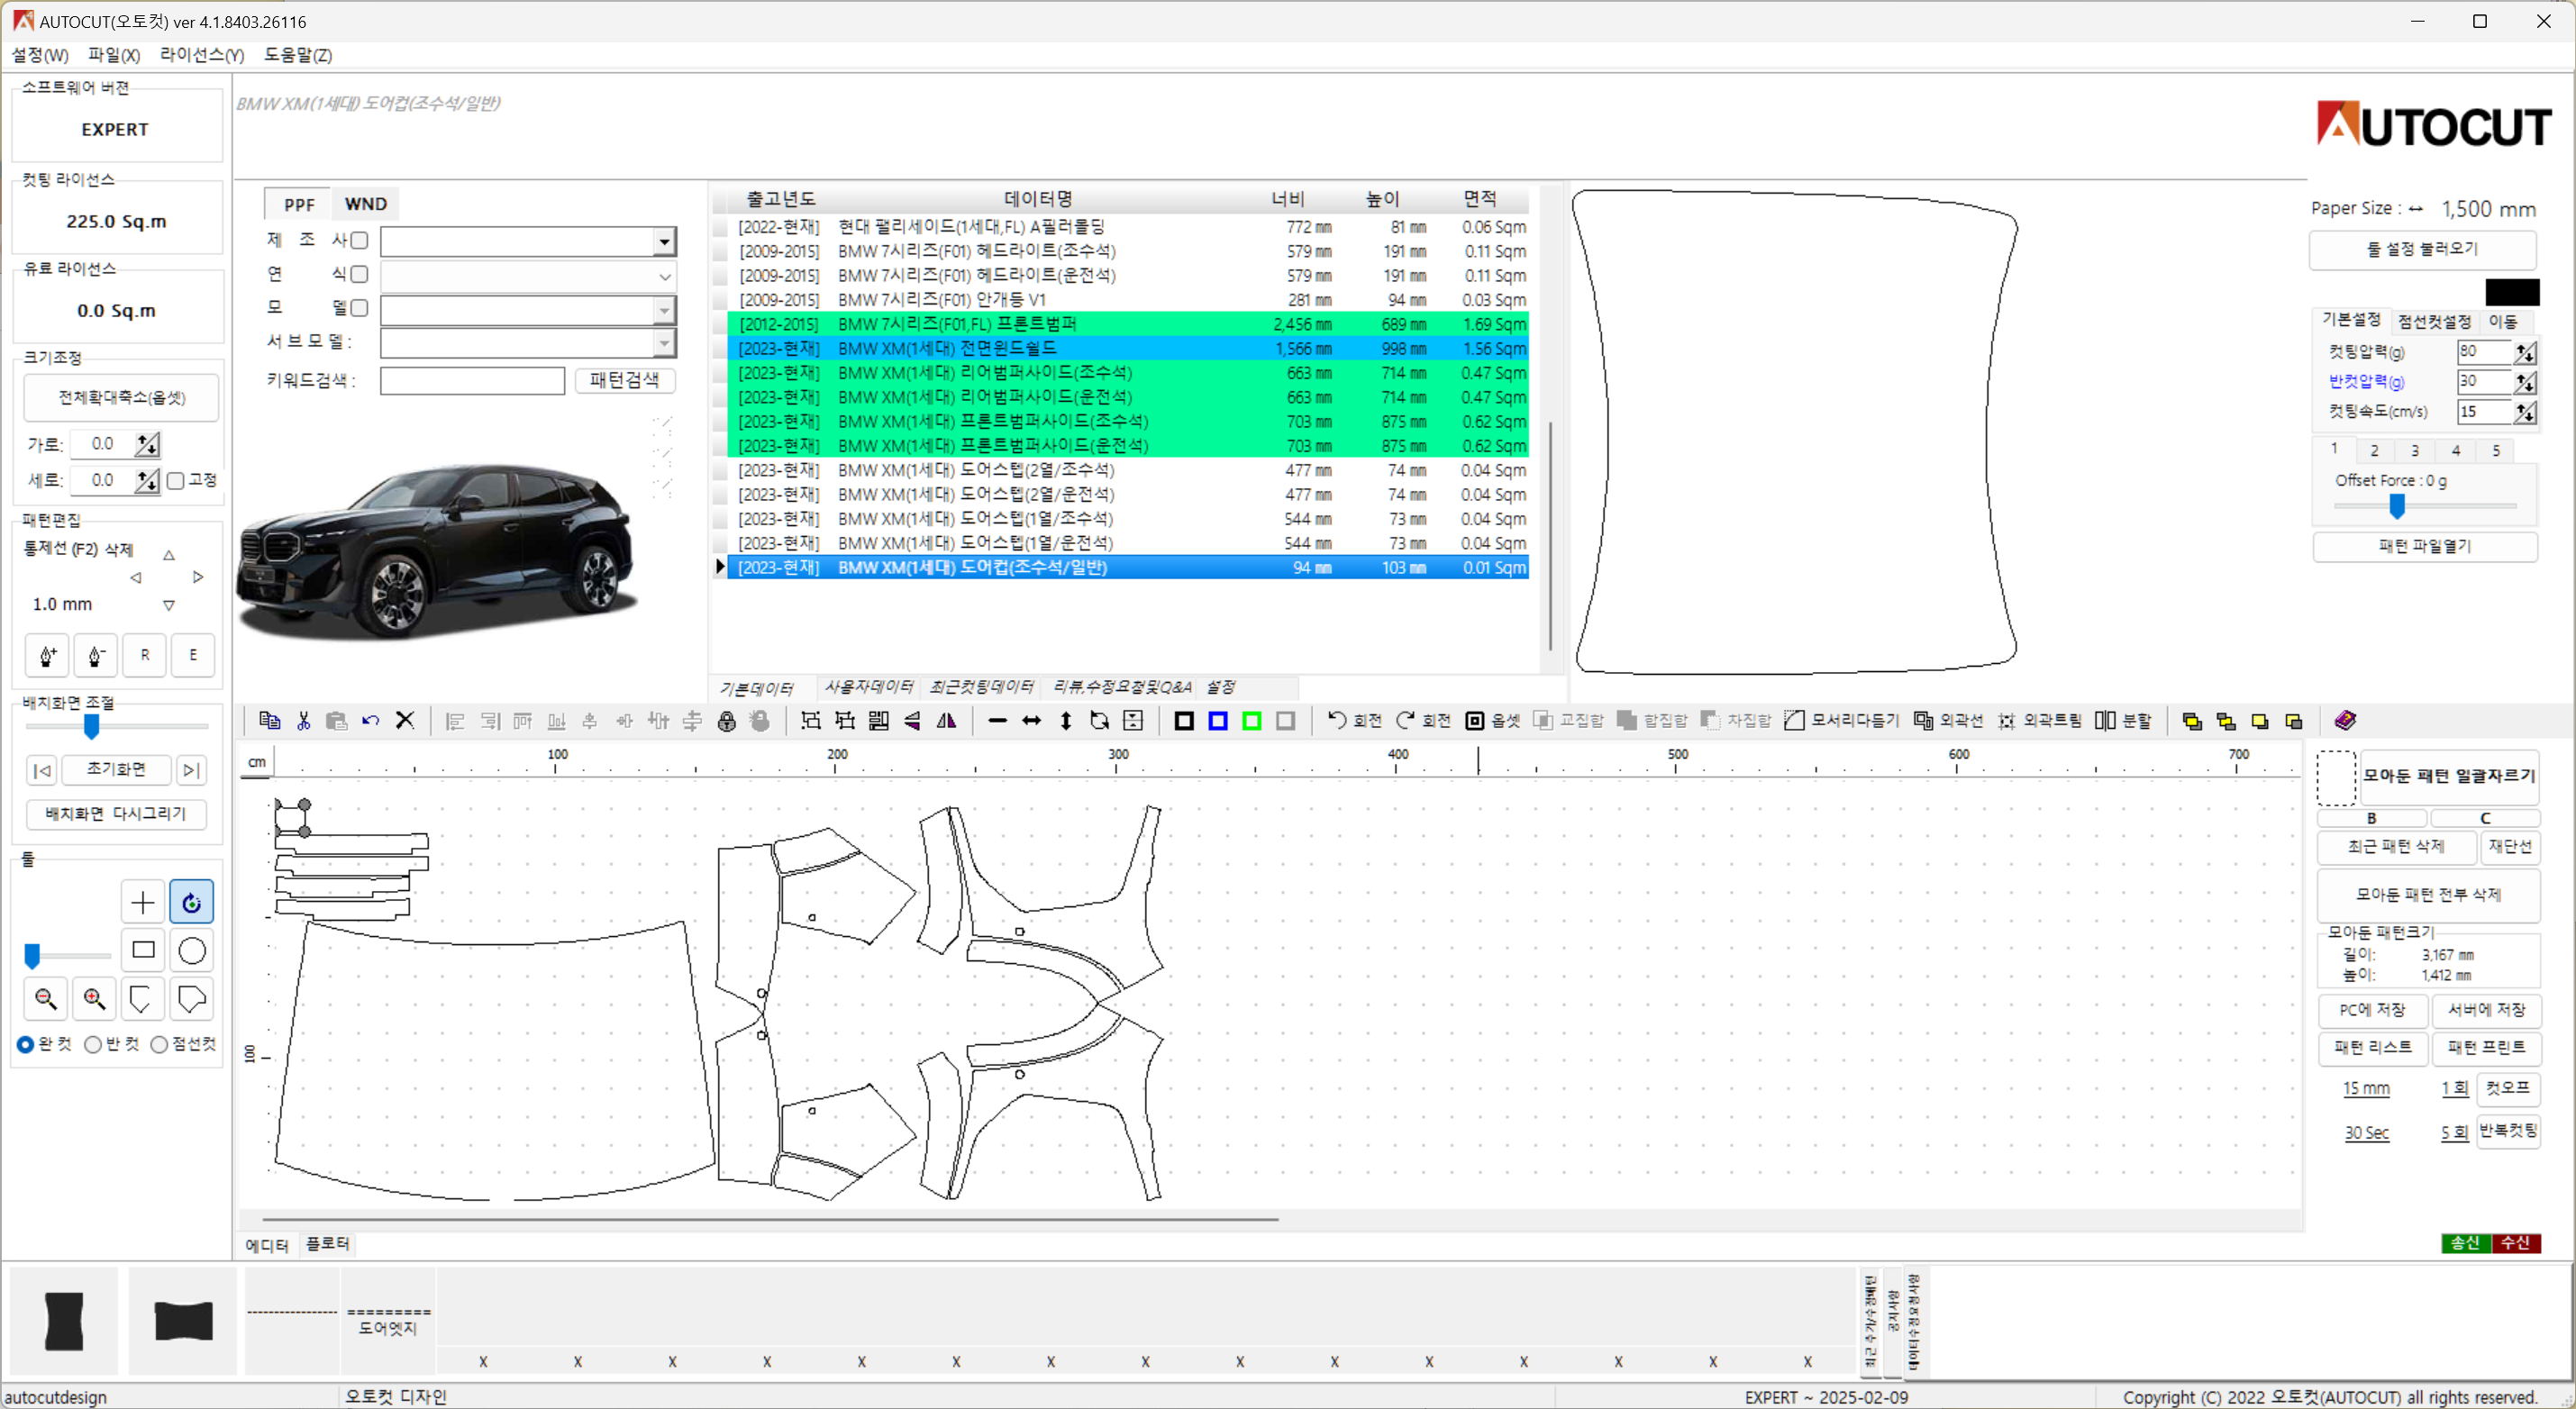Select the crosshair plus tool

tap(143, 902)
